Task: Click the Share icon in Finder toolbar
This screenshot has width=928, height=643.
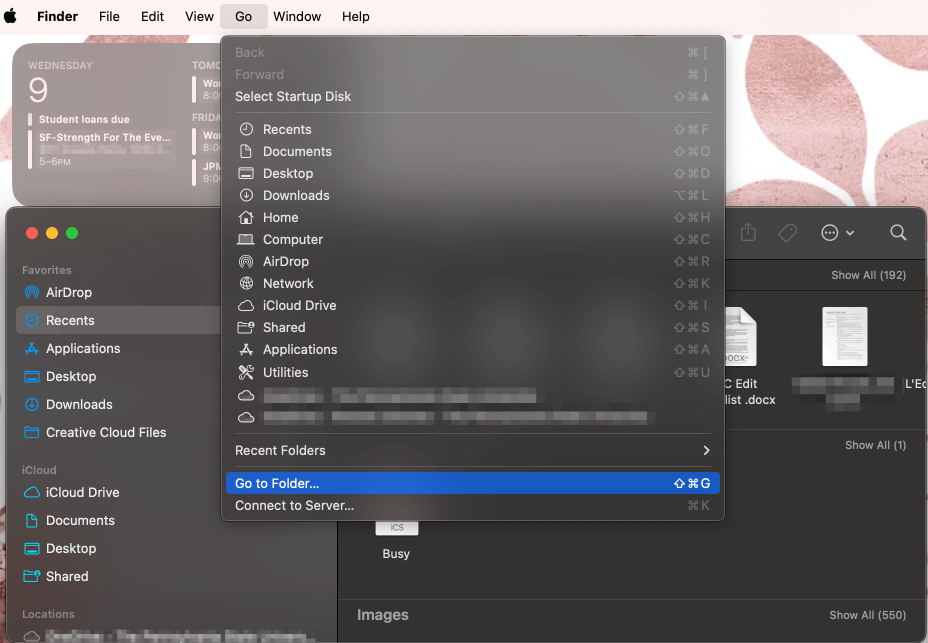Action: [748, 233]
